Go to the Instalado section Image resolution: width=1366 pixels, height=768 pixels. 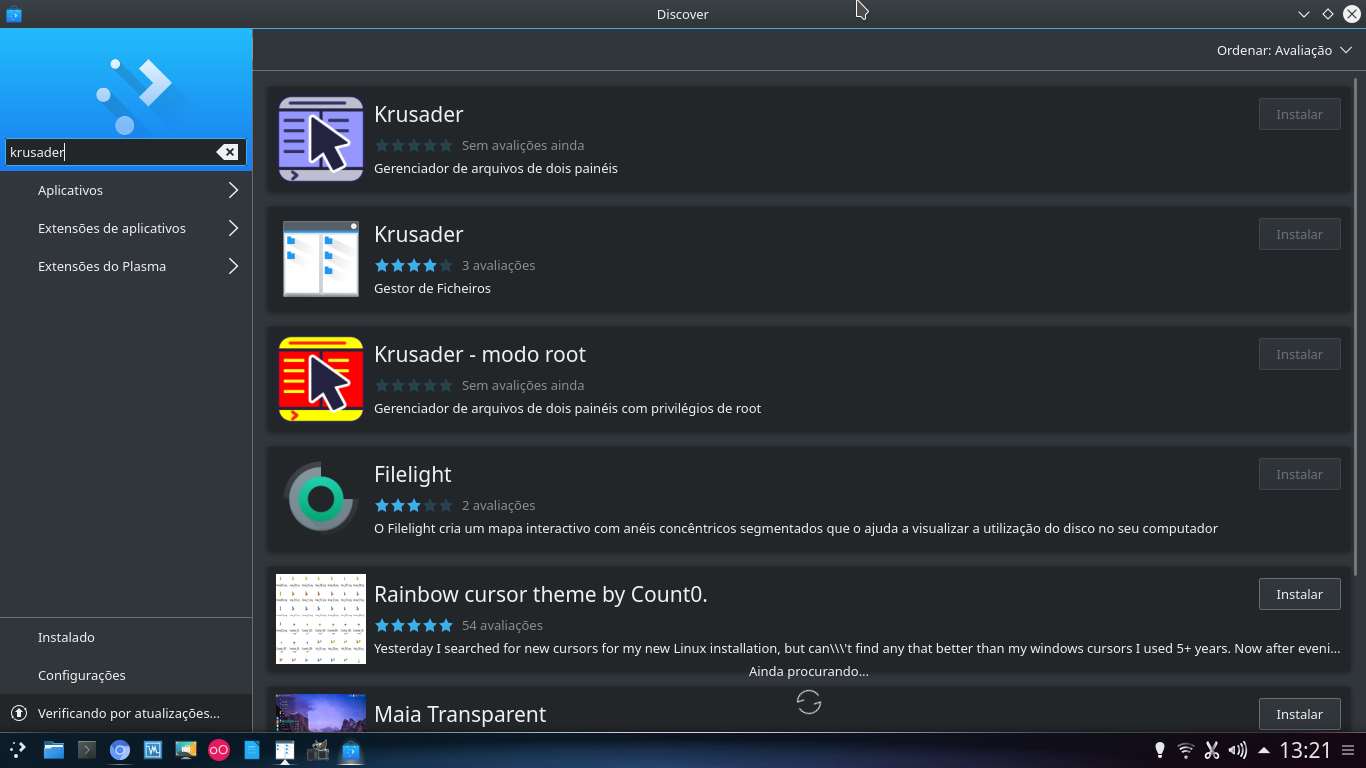point(65,637)
